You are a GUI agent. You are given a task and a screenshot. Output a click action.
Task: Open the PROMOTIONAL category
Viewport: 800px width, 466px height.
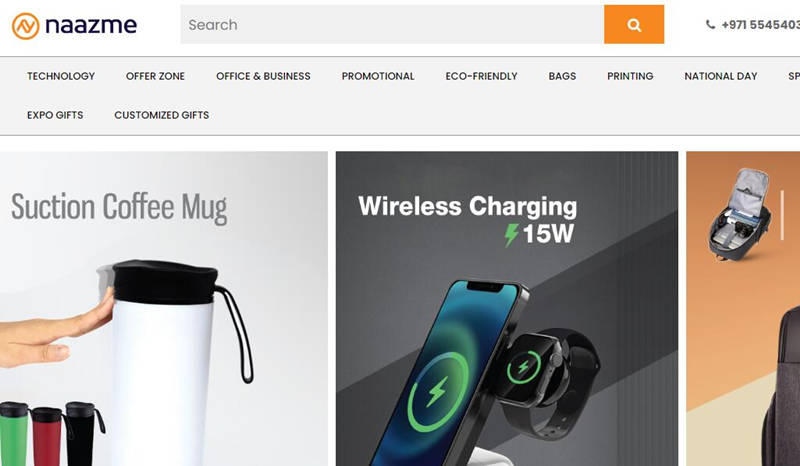(x=378, y=76)
